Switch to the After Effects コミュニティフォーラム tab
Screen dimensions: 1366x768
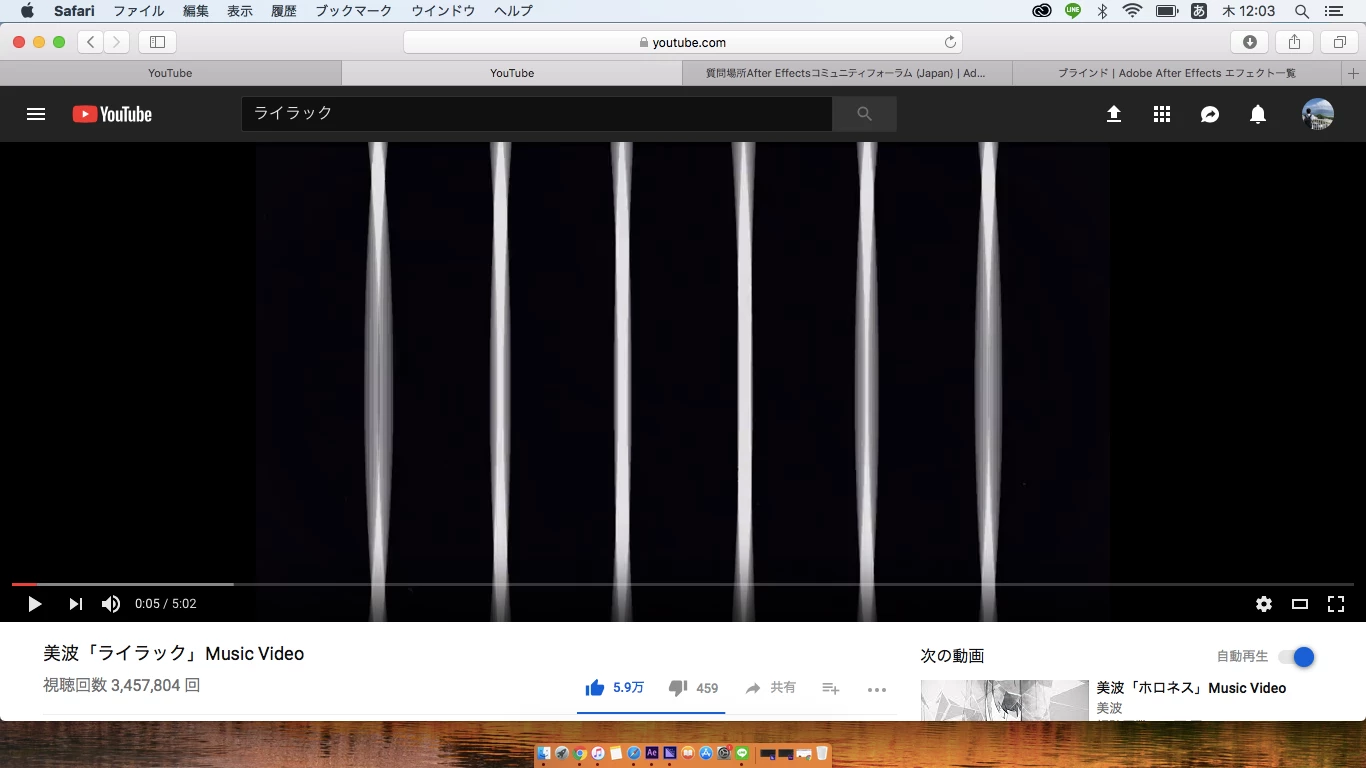tap(846, 73)
